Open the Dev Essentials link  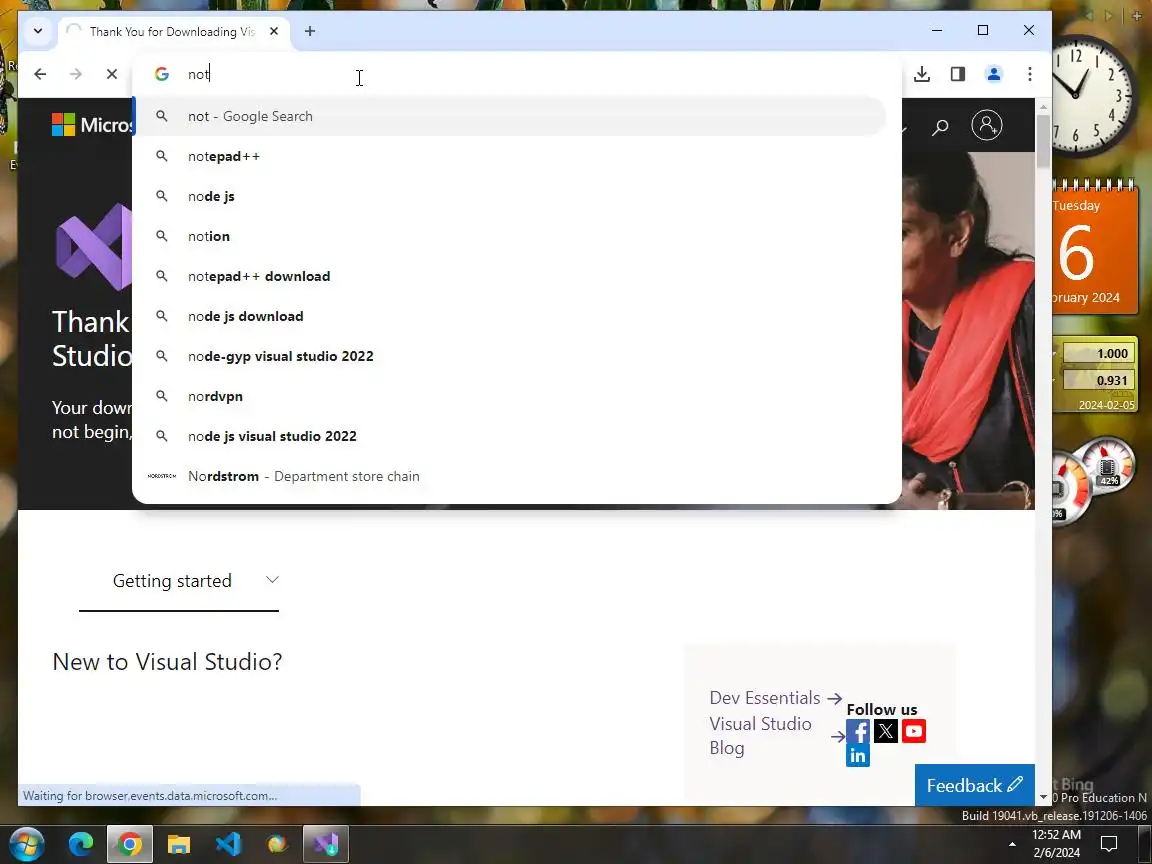click(x=776, y=698)
